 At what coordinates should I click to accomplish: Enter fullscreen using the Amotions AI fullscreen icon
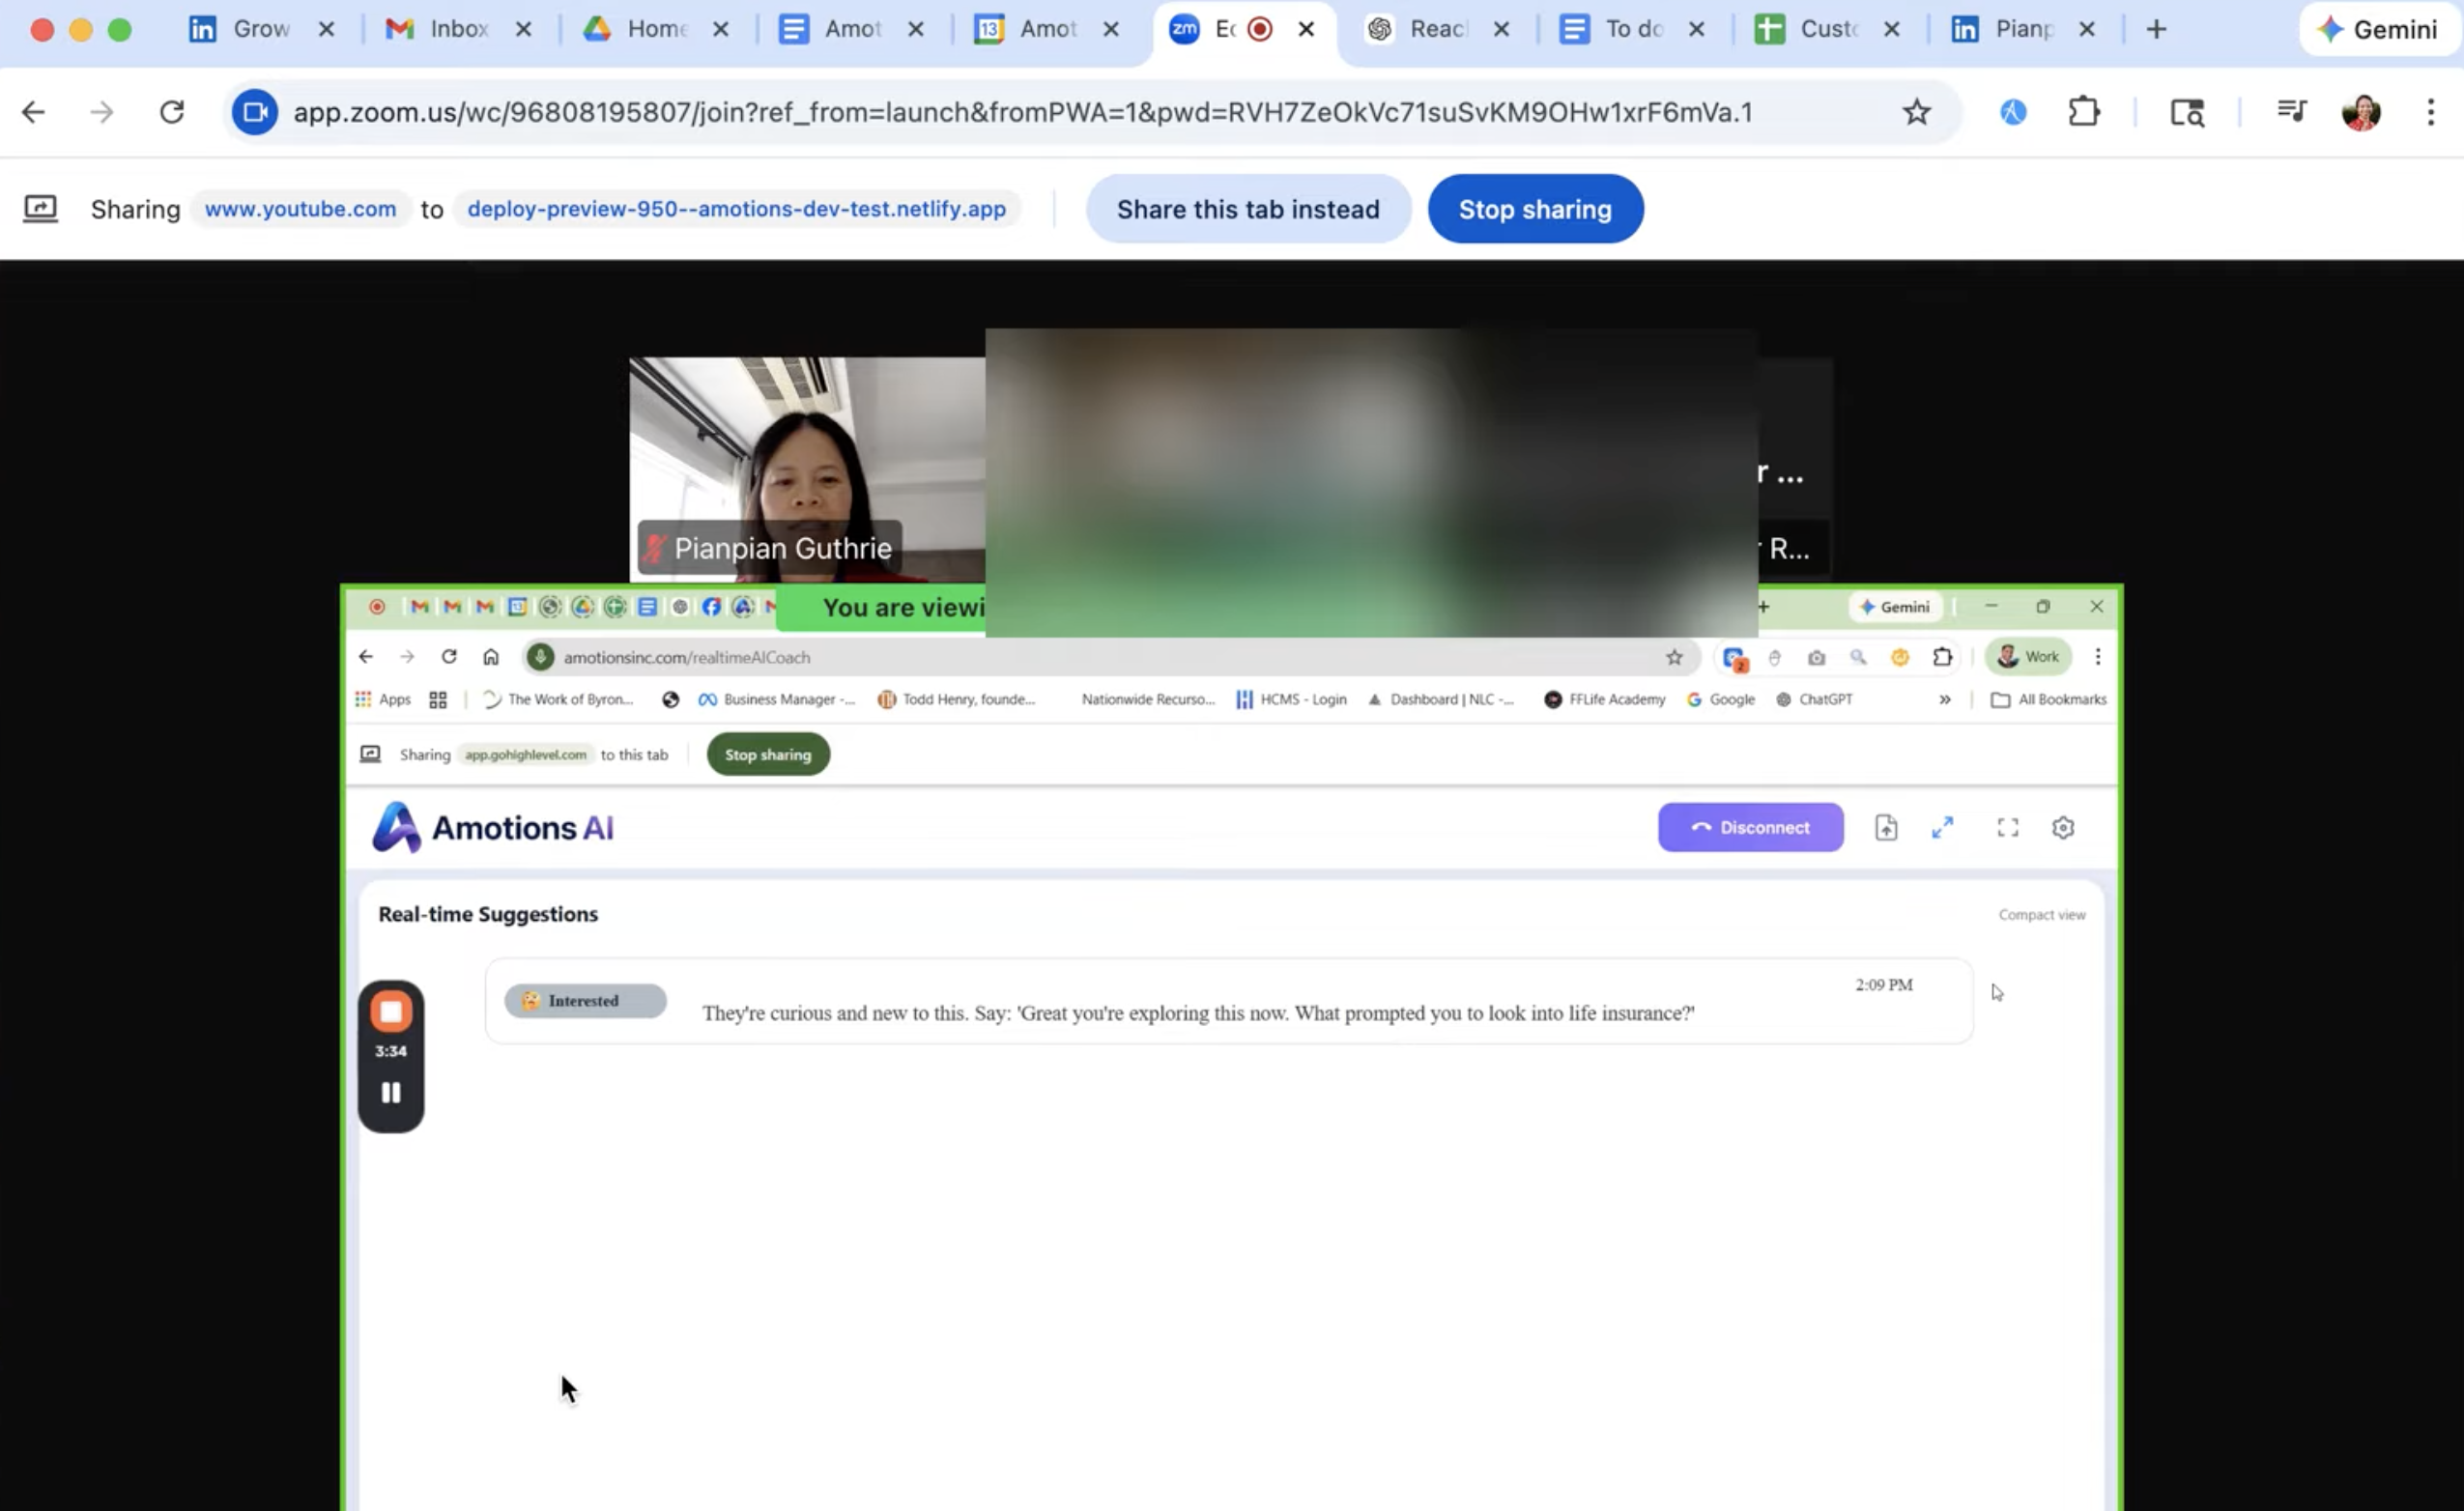point(2007,827)
